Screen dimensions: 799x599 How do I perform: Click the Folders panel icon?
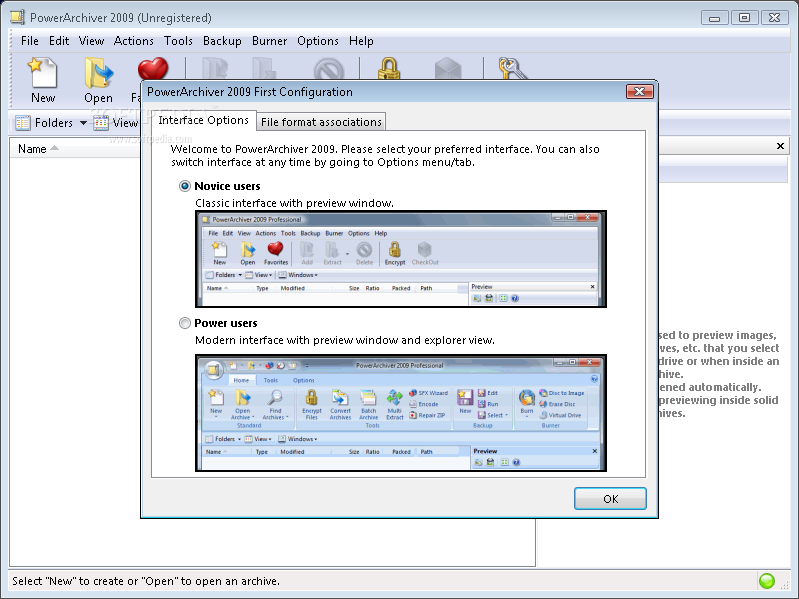pos(23,123)
